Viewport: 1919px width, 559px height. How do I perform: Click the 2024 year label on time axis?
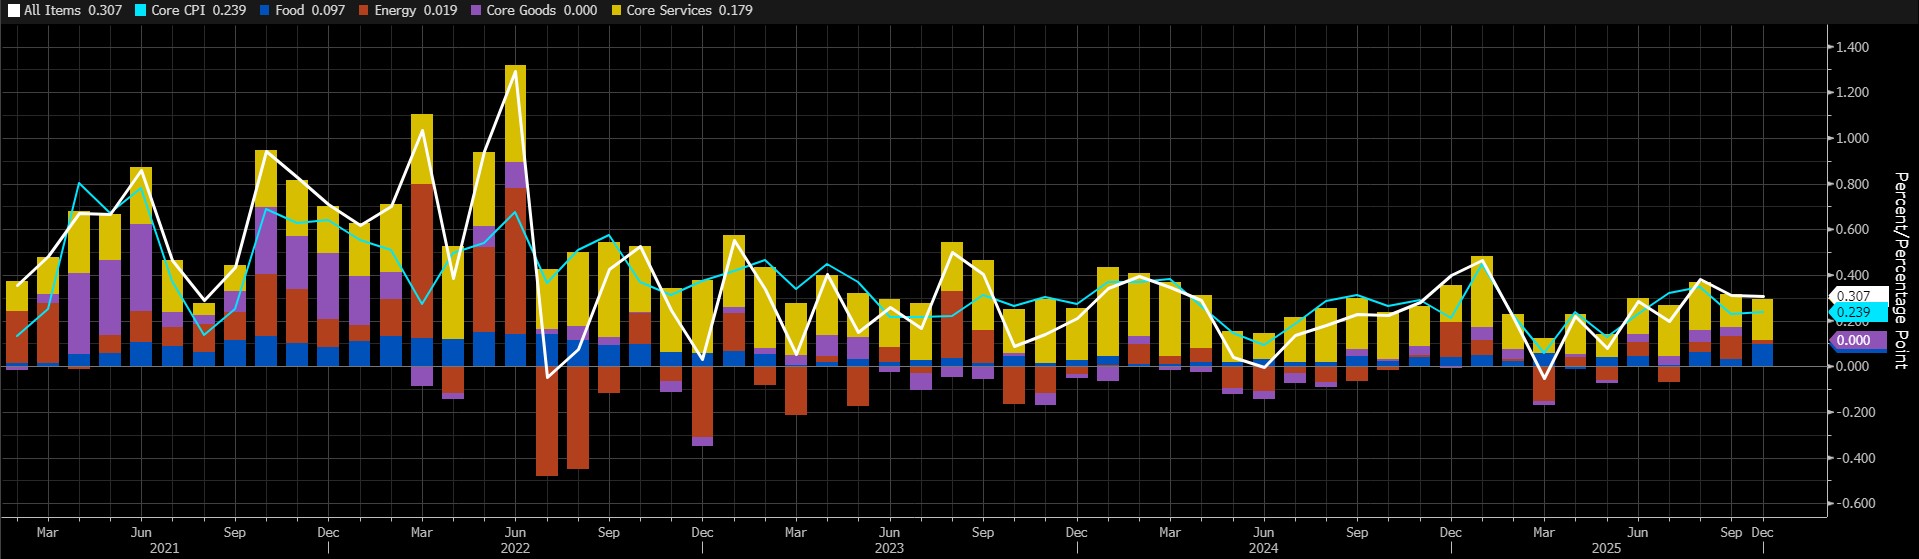(1263, 548)
